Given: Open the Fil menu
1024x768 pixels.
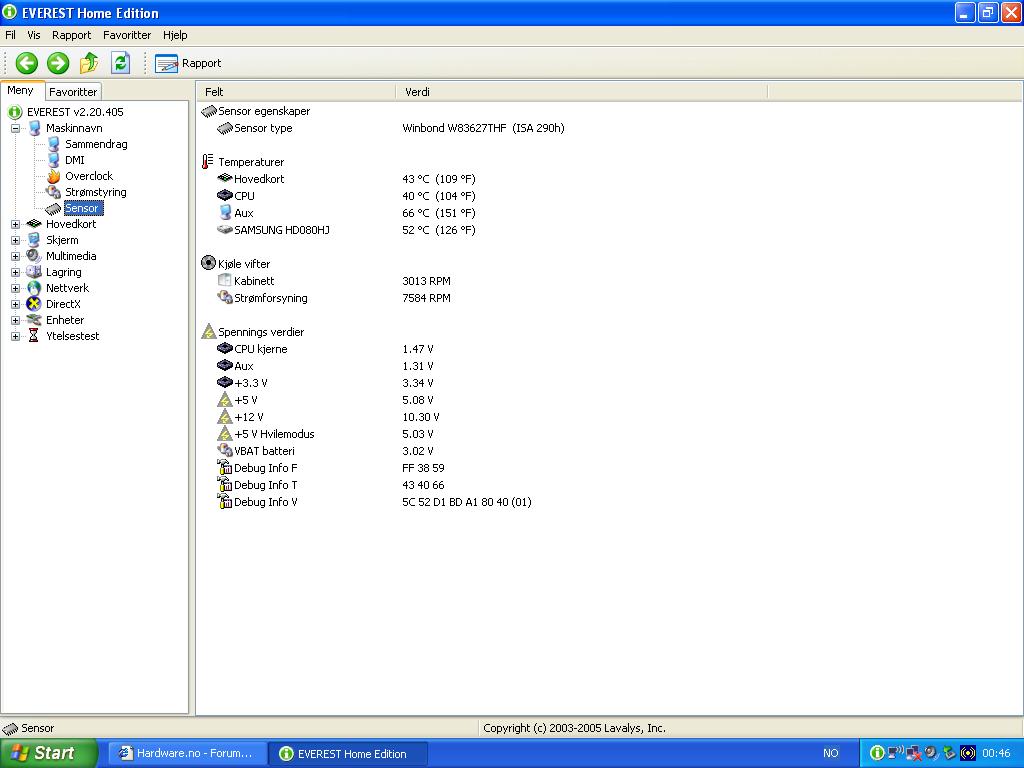Looking at the screenshot, I should (10, 35).
